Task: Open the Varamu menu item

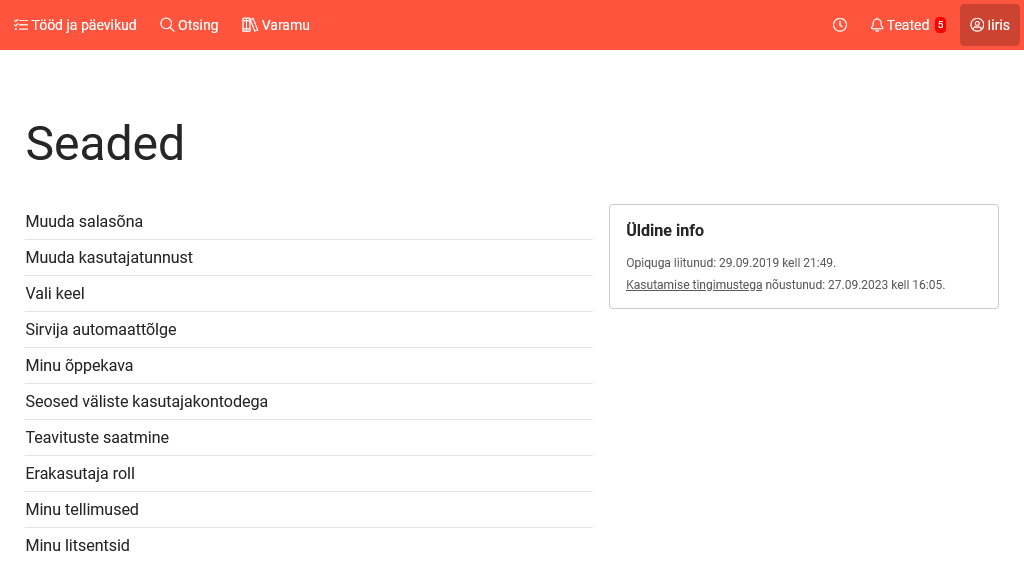Action: pyautogui.click(x=286, y=25)
